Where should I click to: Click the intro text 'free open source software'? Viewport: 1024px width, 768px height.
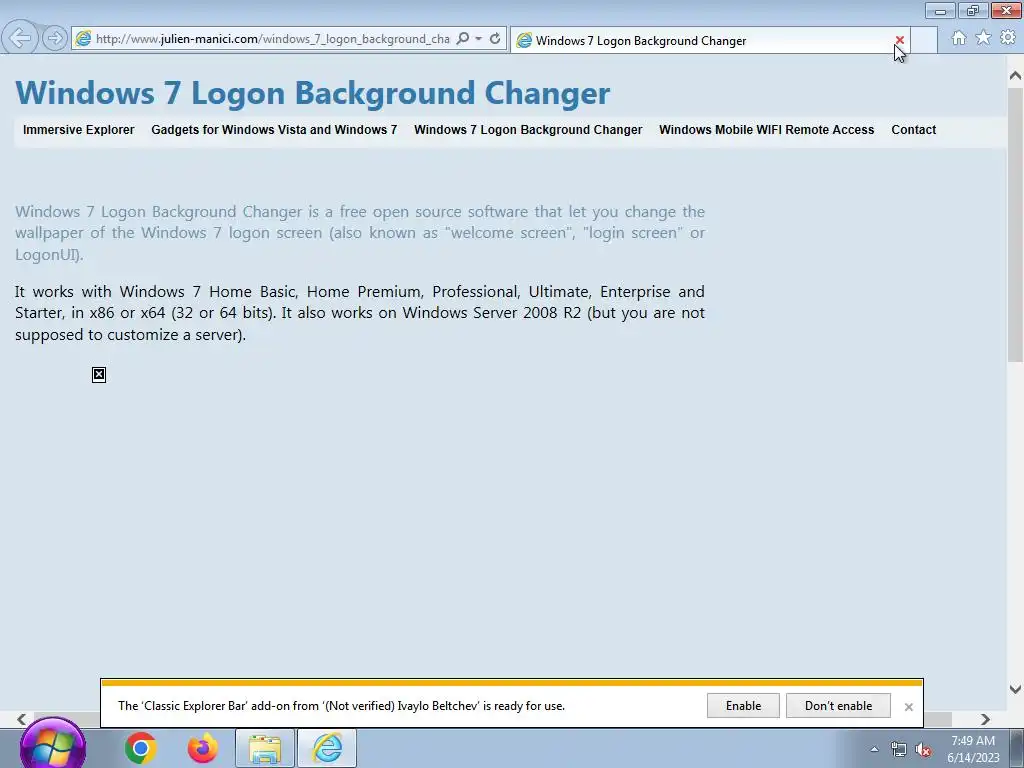point(434,212)
